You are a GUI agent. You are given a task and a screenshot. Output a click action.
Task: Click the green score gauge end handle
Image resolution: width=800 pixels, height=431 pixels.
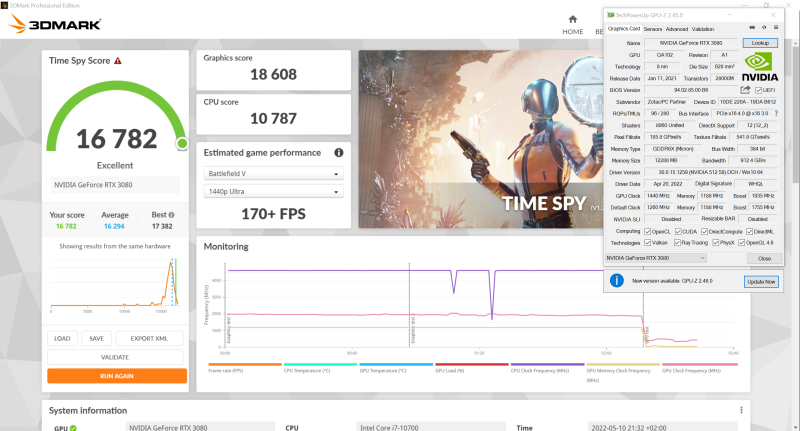click(182, 144)
